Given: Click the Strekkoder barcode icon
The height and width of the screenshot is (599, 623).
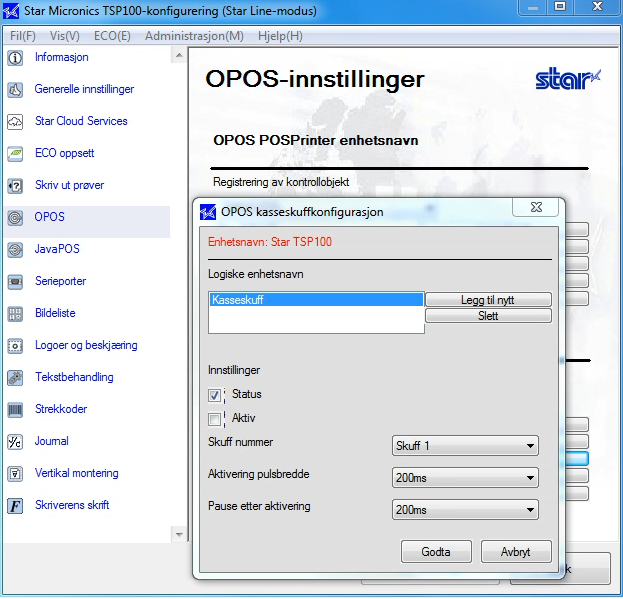Looking at the screenshot, I should pyautogui.click(x=15, y=410).
